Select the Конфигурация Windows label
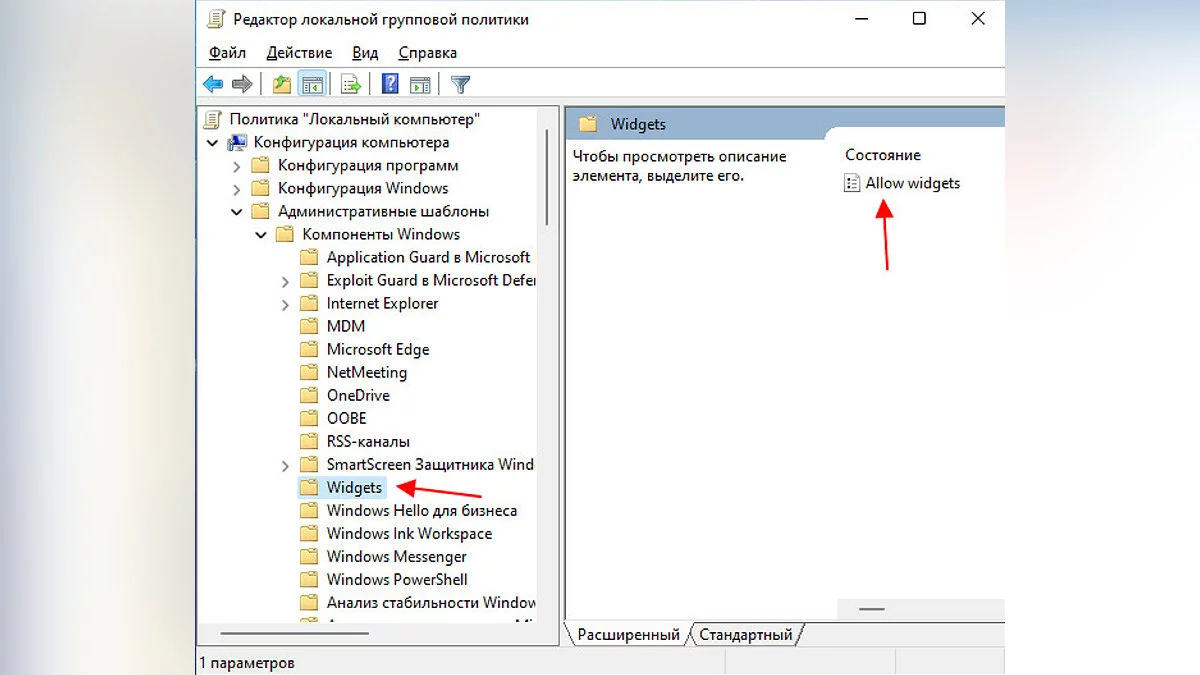The height and width of the screenshot is (675, 1200). click(x=363, y=188)
